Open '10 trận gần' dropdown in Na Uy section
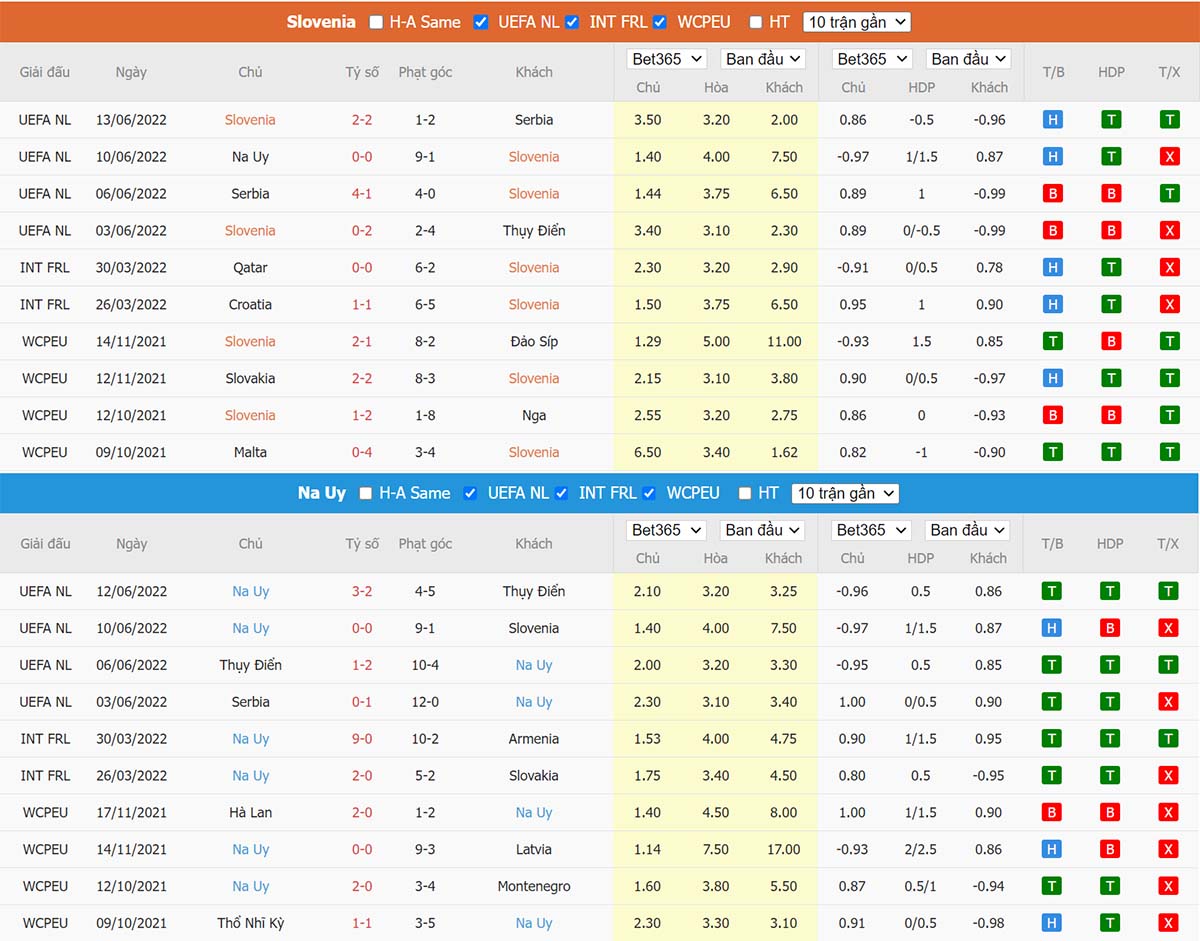The height and width of the screenshot is (941, 1200). (x=845, y=493)
